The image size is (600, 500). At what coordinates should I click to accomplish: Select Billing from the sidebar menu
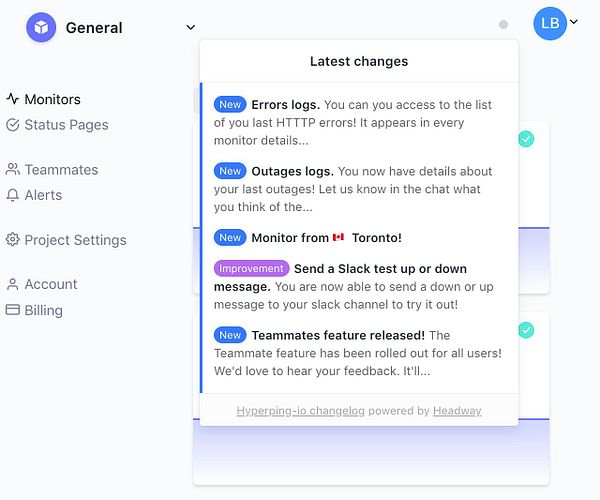[44, 310]
